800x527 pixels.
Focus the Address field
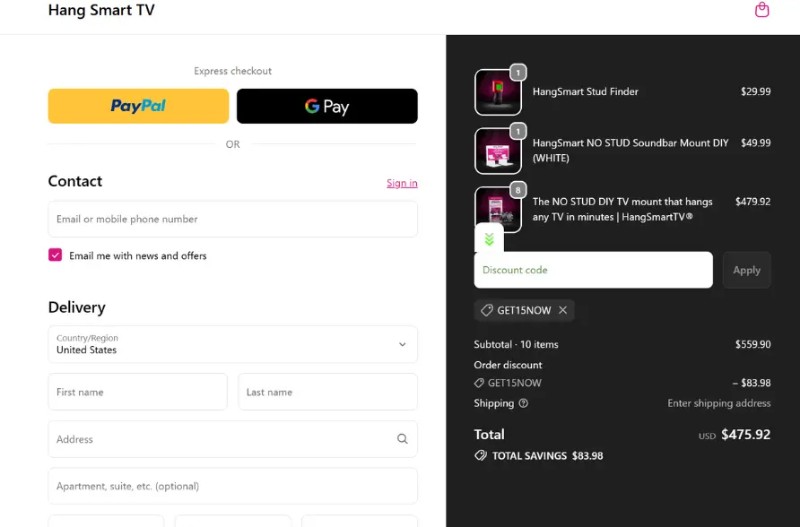pos(233,439)
